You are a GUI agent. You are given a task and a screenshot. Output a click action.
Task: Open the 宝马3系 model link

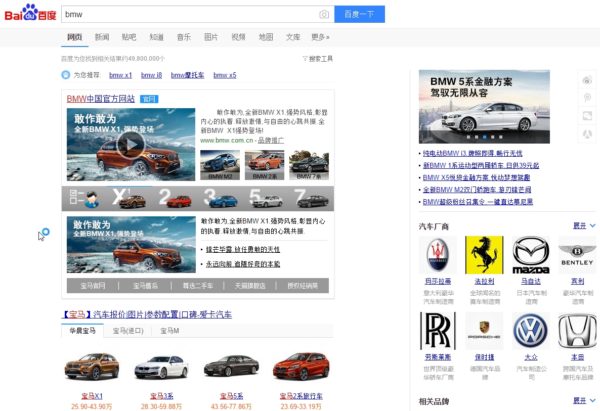click(161, 396)
